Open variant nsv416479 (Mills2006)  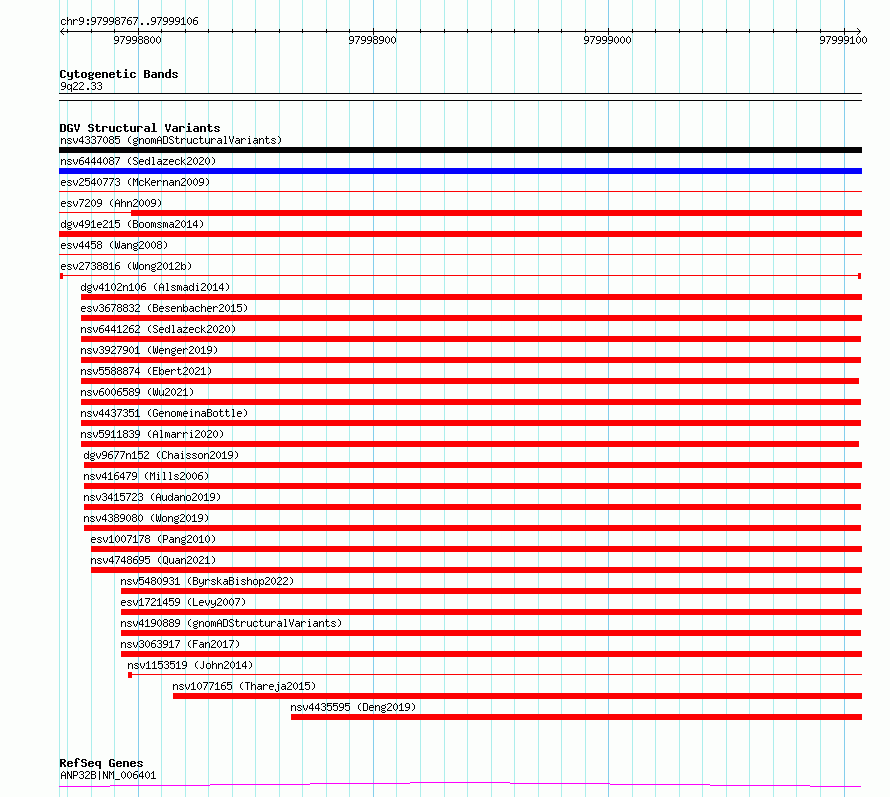pos(146,476)
